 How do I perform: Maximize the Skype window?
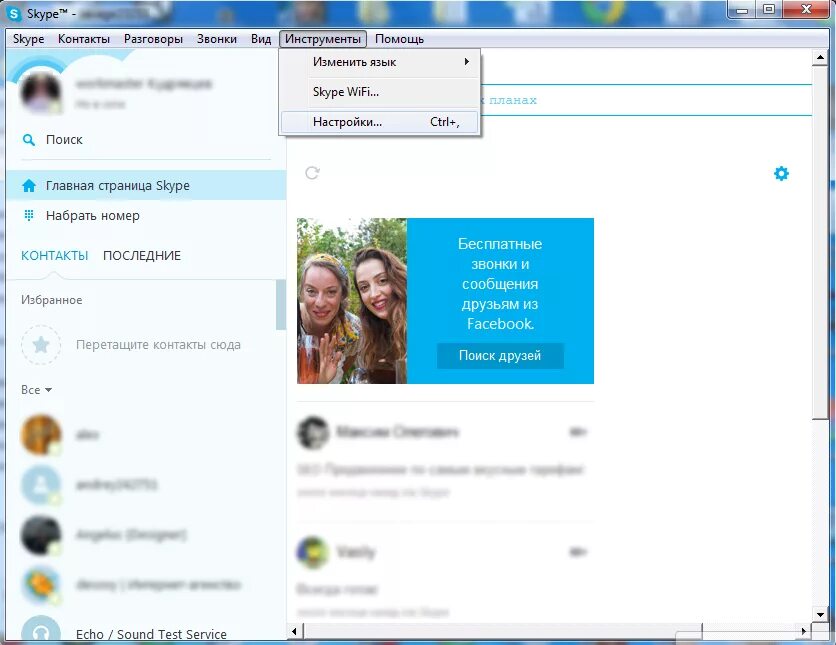coord(768,10)
